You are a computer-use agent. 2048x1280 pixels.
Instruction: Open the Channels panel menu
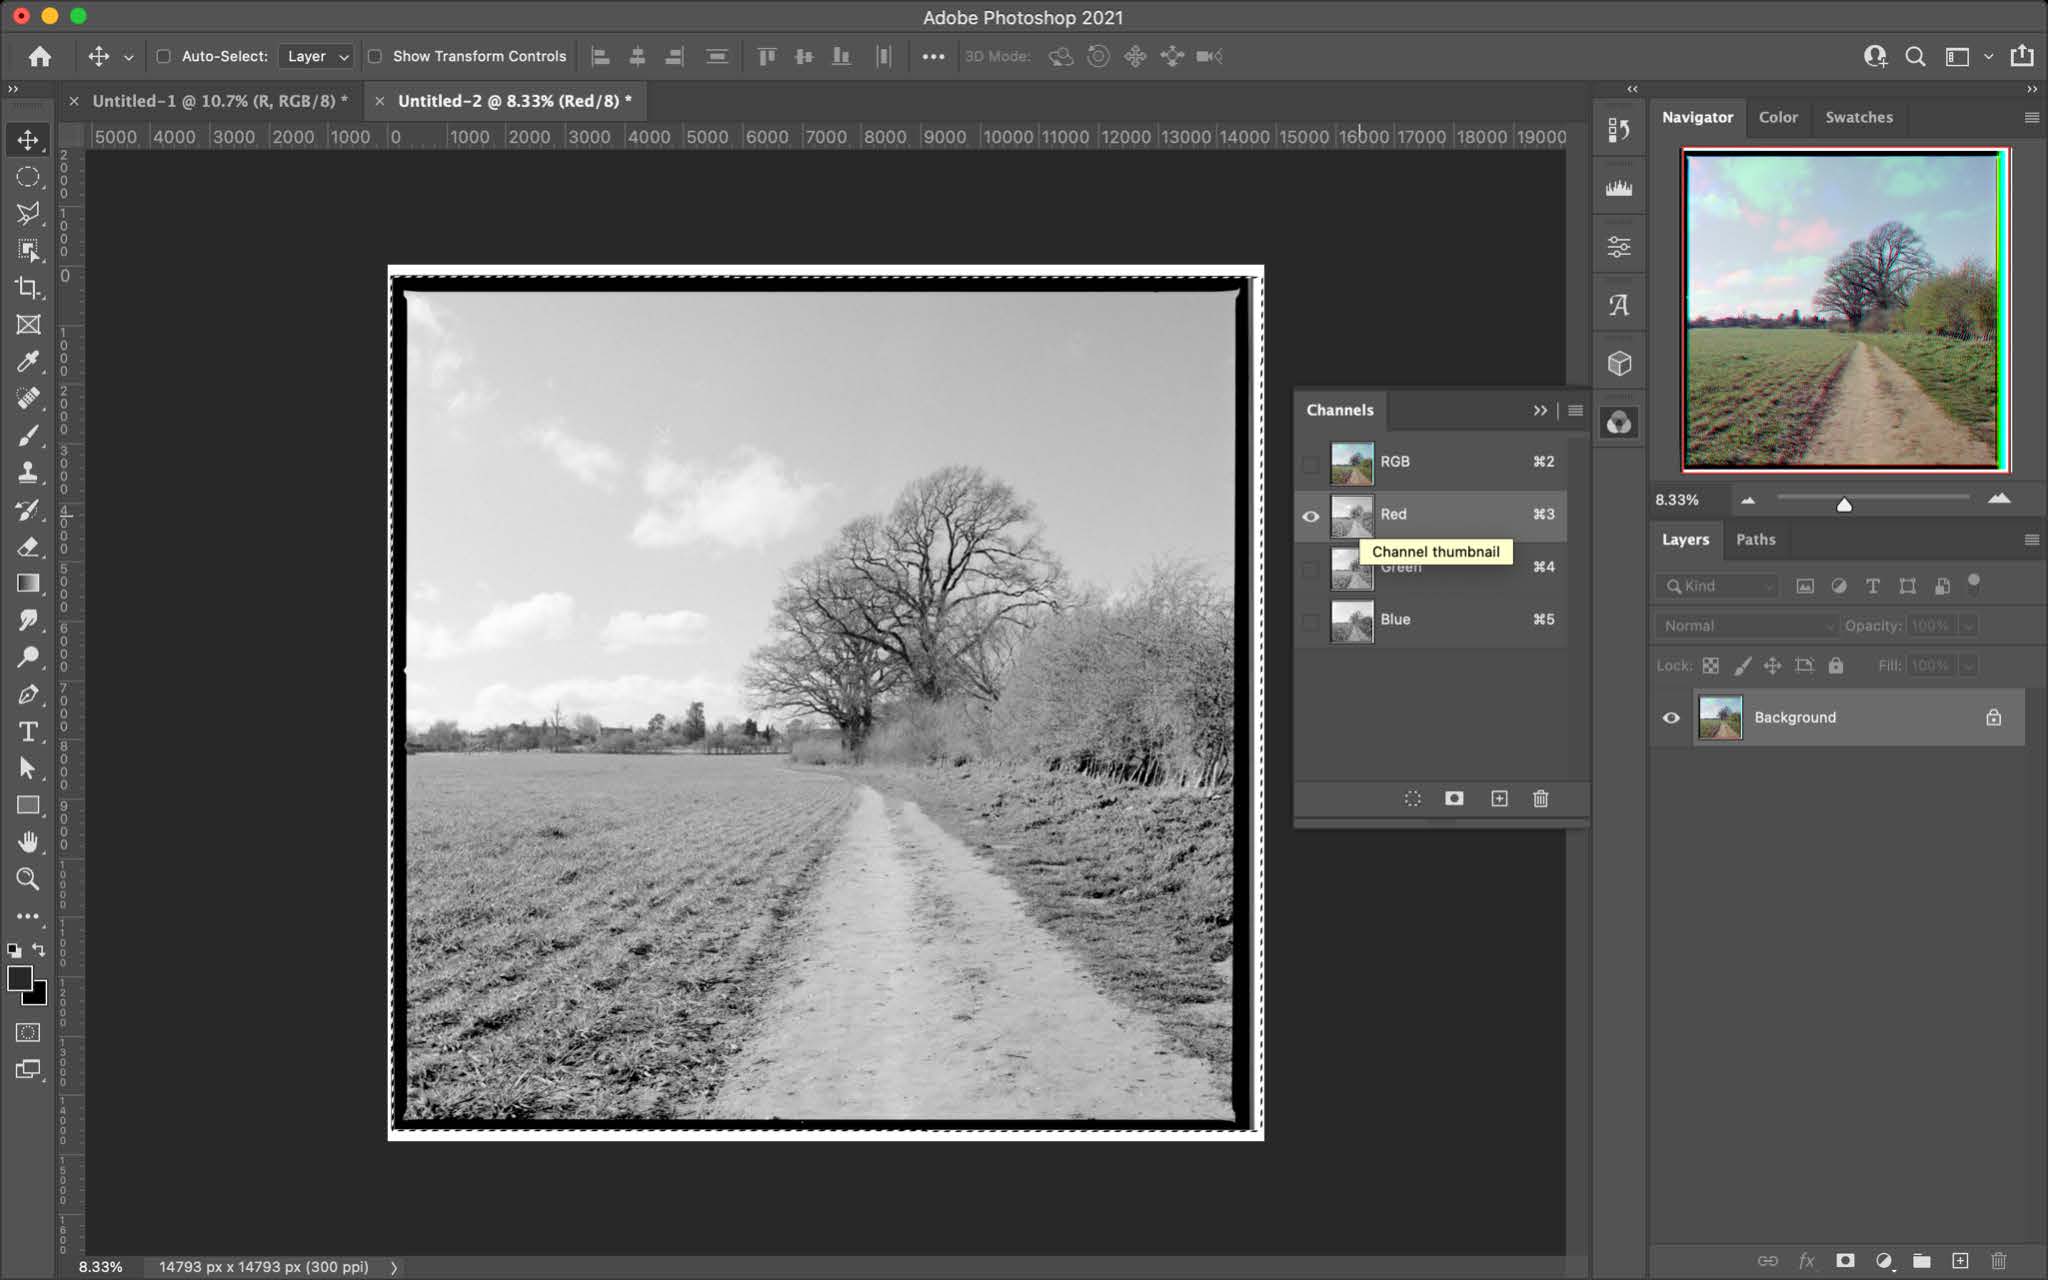[x=1575, y=410]
